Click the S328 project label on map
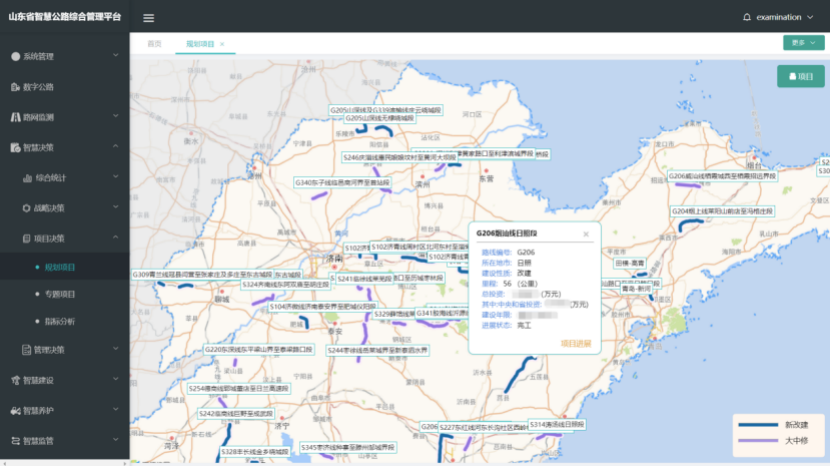Viewport: 830px width, 468px height. click(255, 452)
